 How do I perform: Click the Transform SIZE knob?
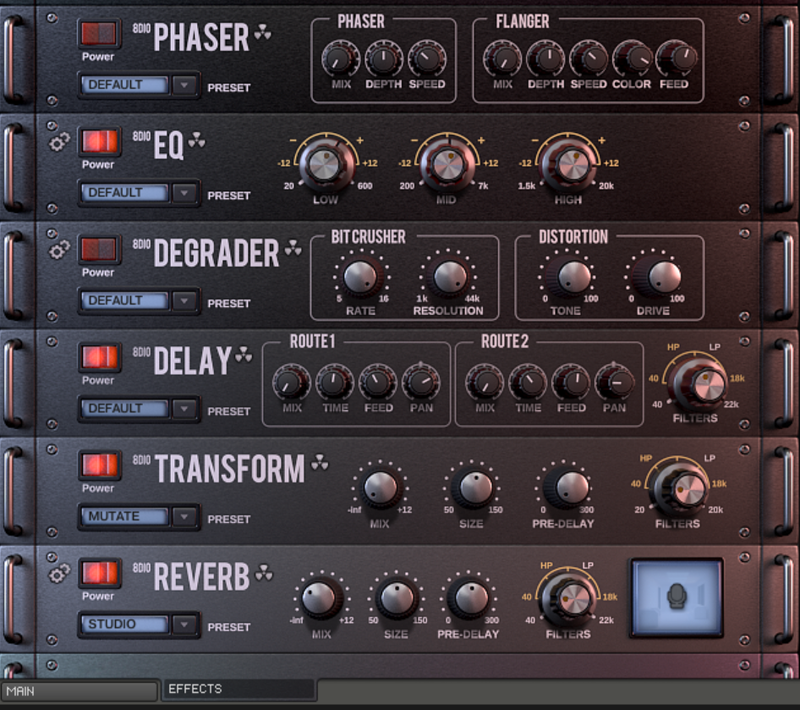click(473, 487)
